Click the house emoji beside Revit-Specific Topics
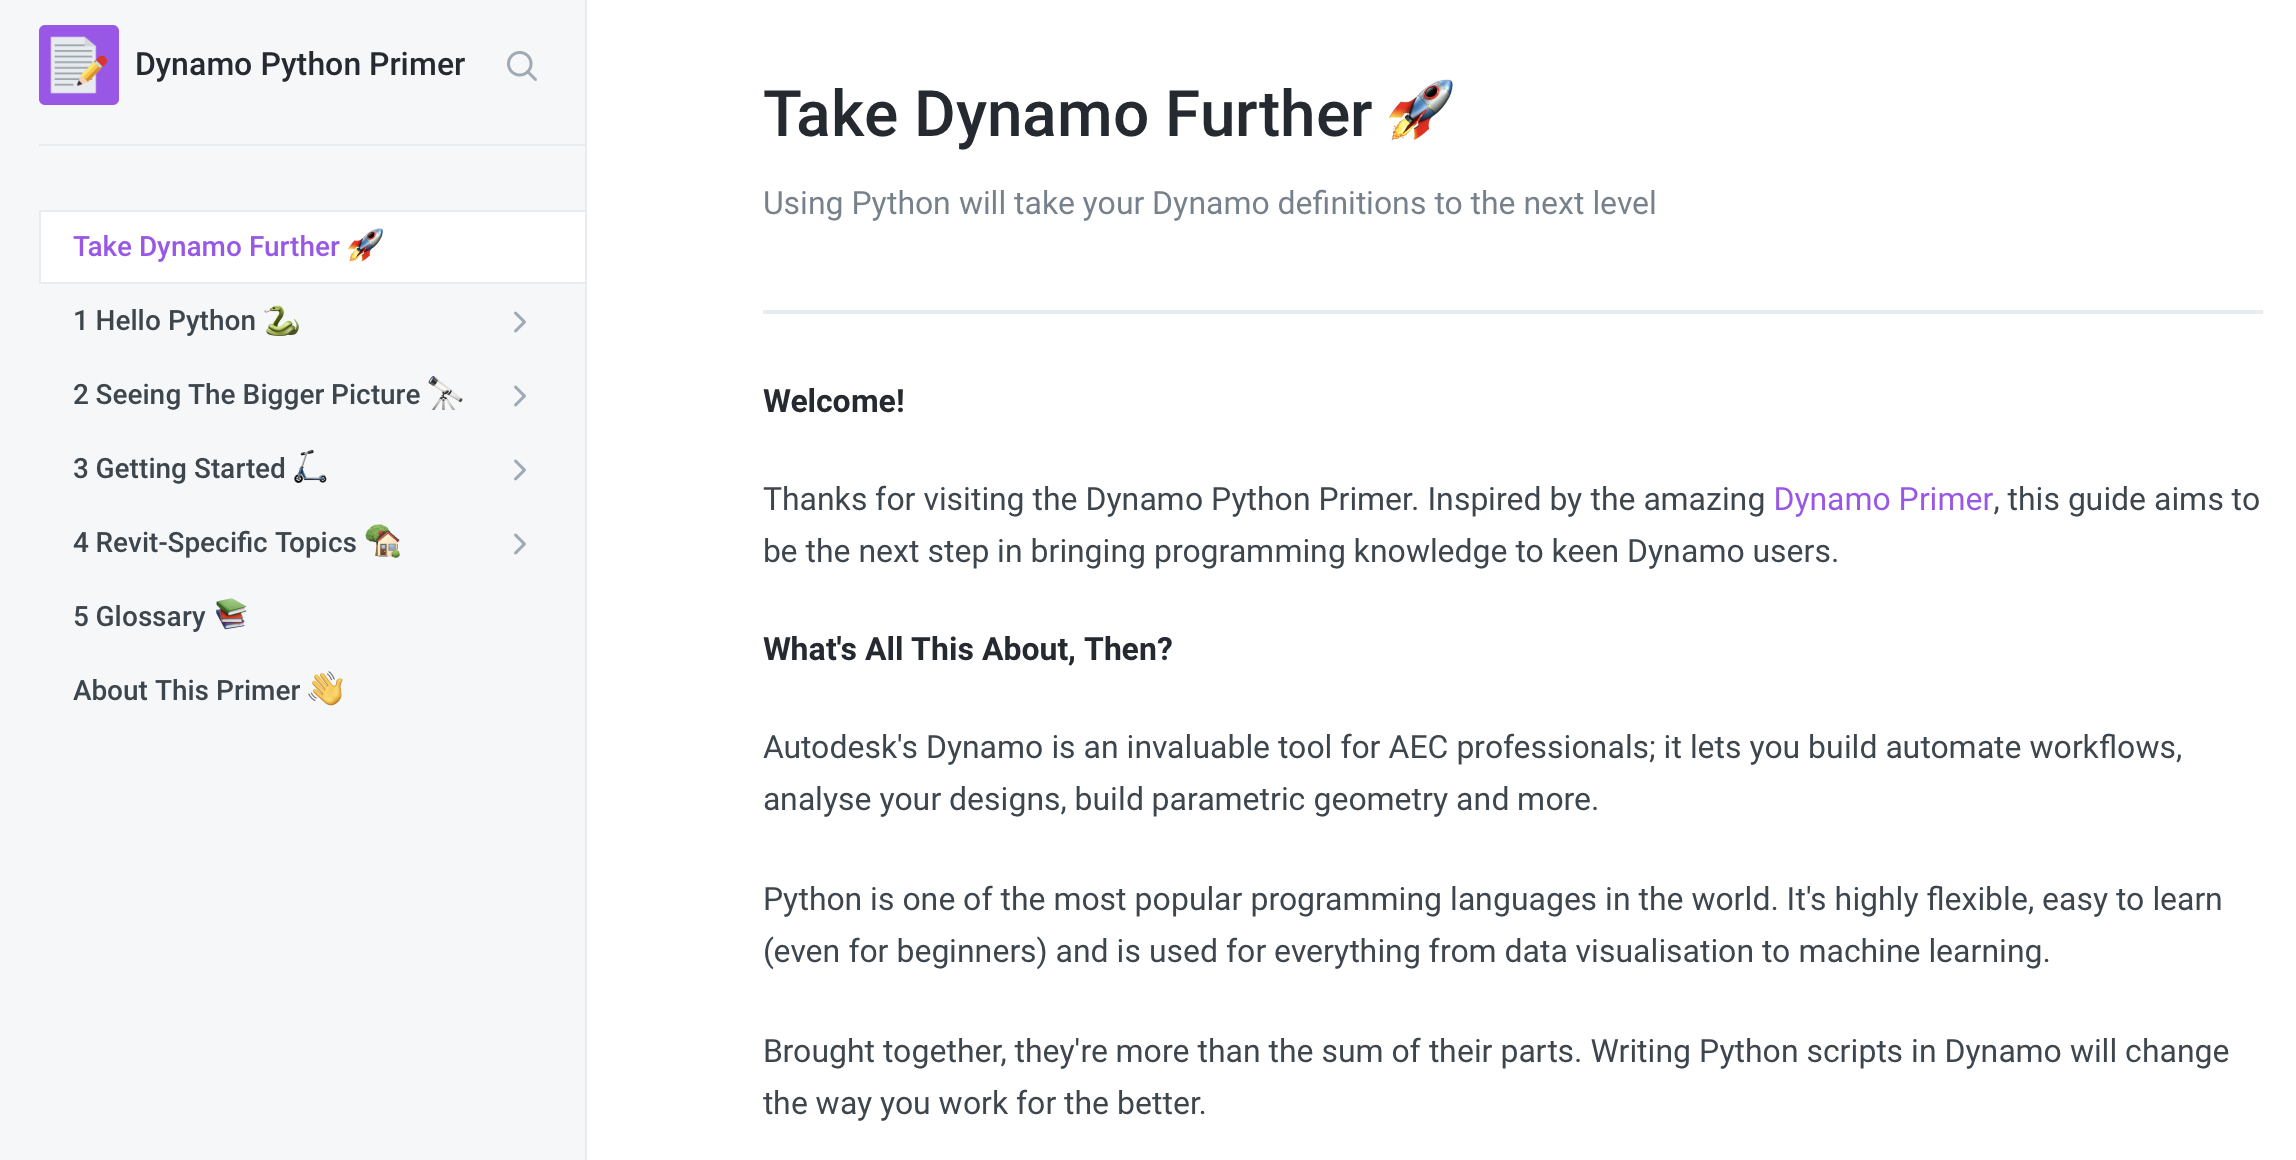 383,541
